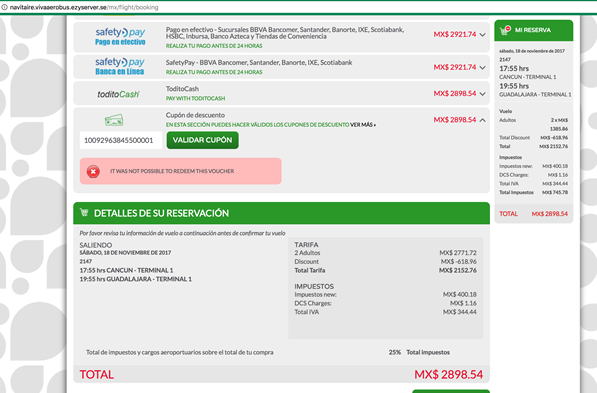Click the large bottom TOTAL MX$ 2898.54 amount
The width and height of the screenshot is (597, 393).
(x=449, y=374)
